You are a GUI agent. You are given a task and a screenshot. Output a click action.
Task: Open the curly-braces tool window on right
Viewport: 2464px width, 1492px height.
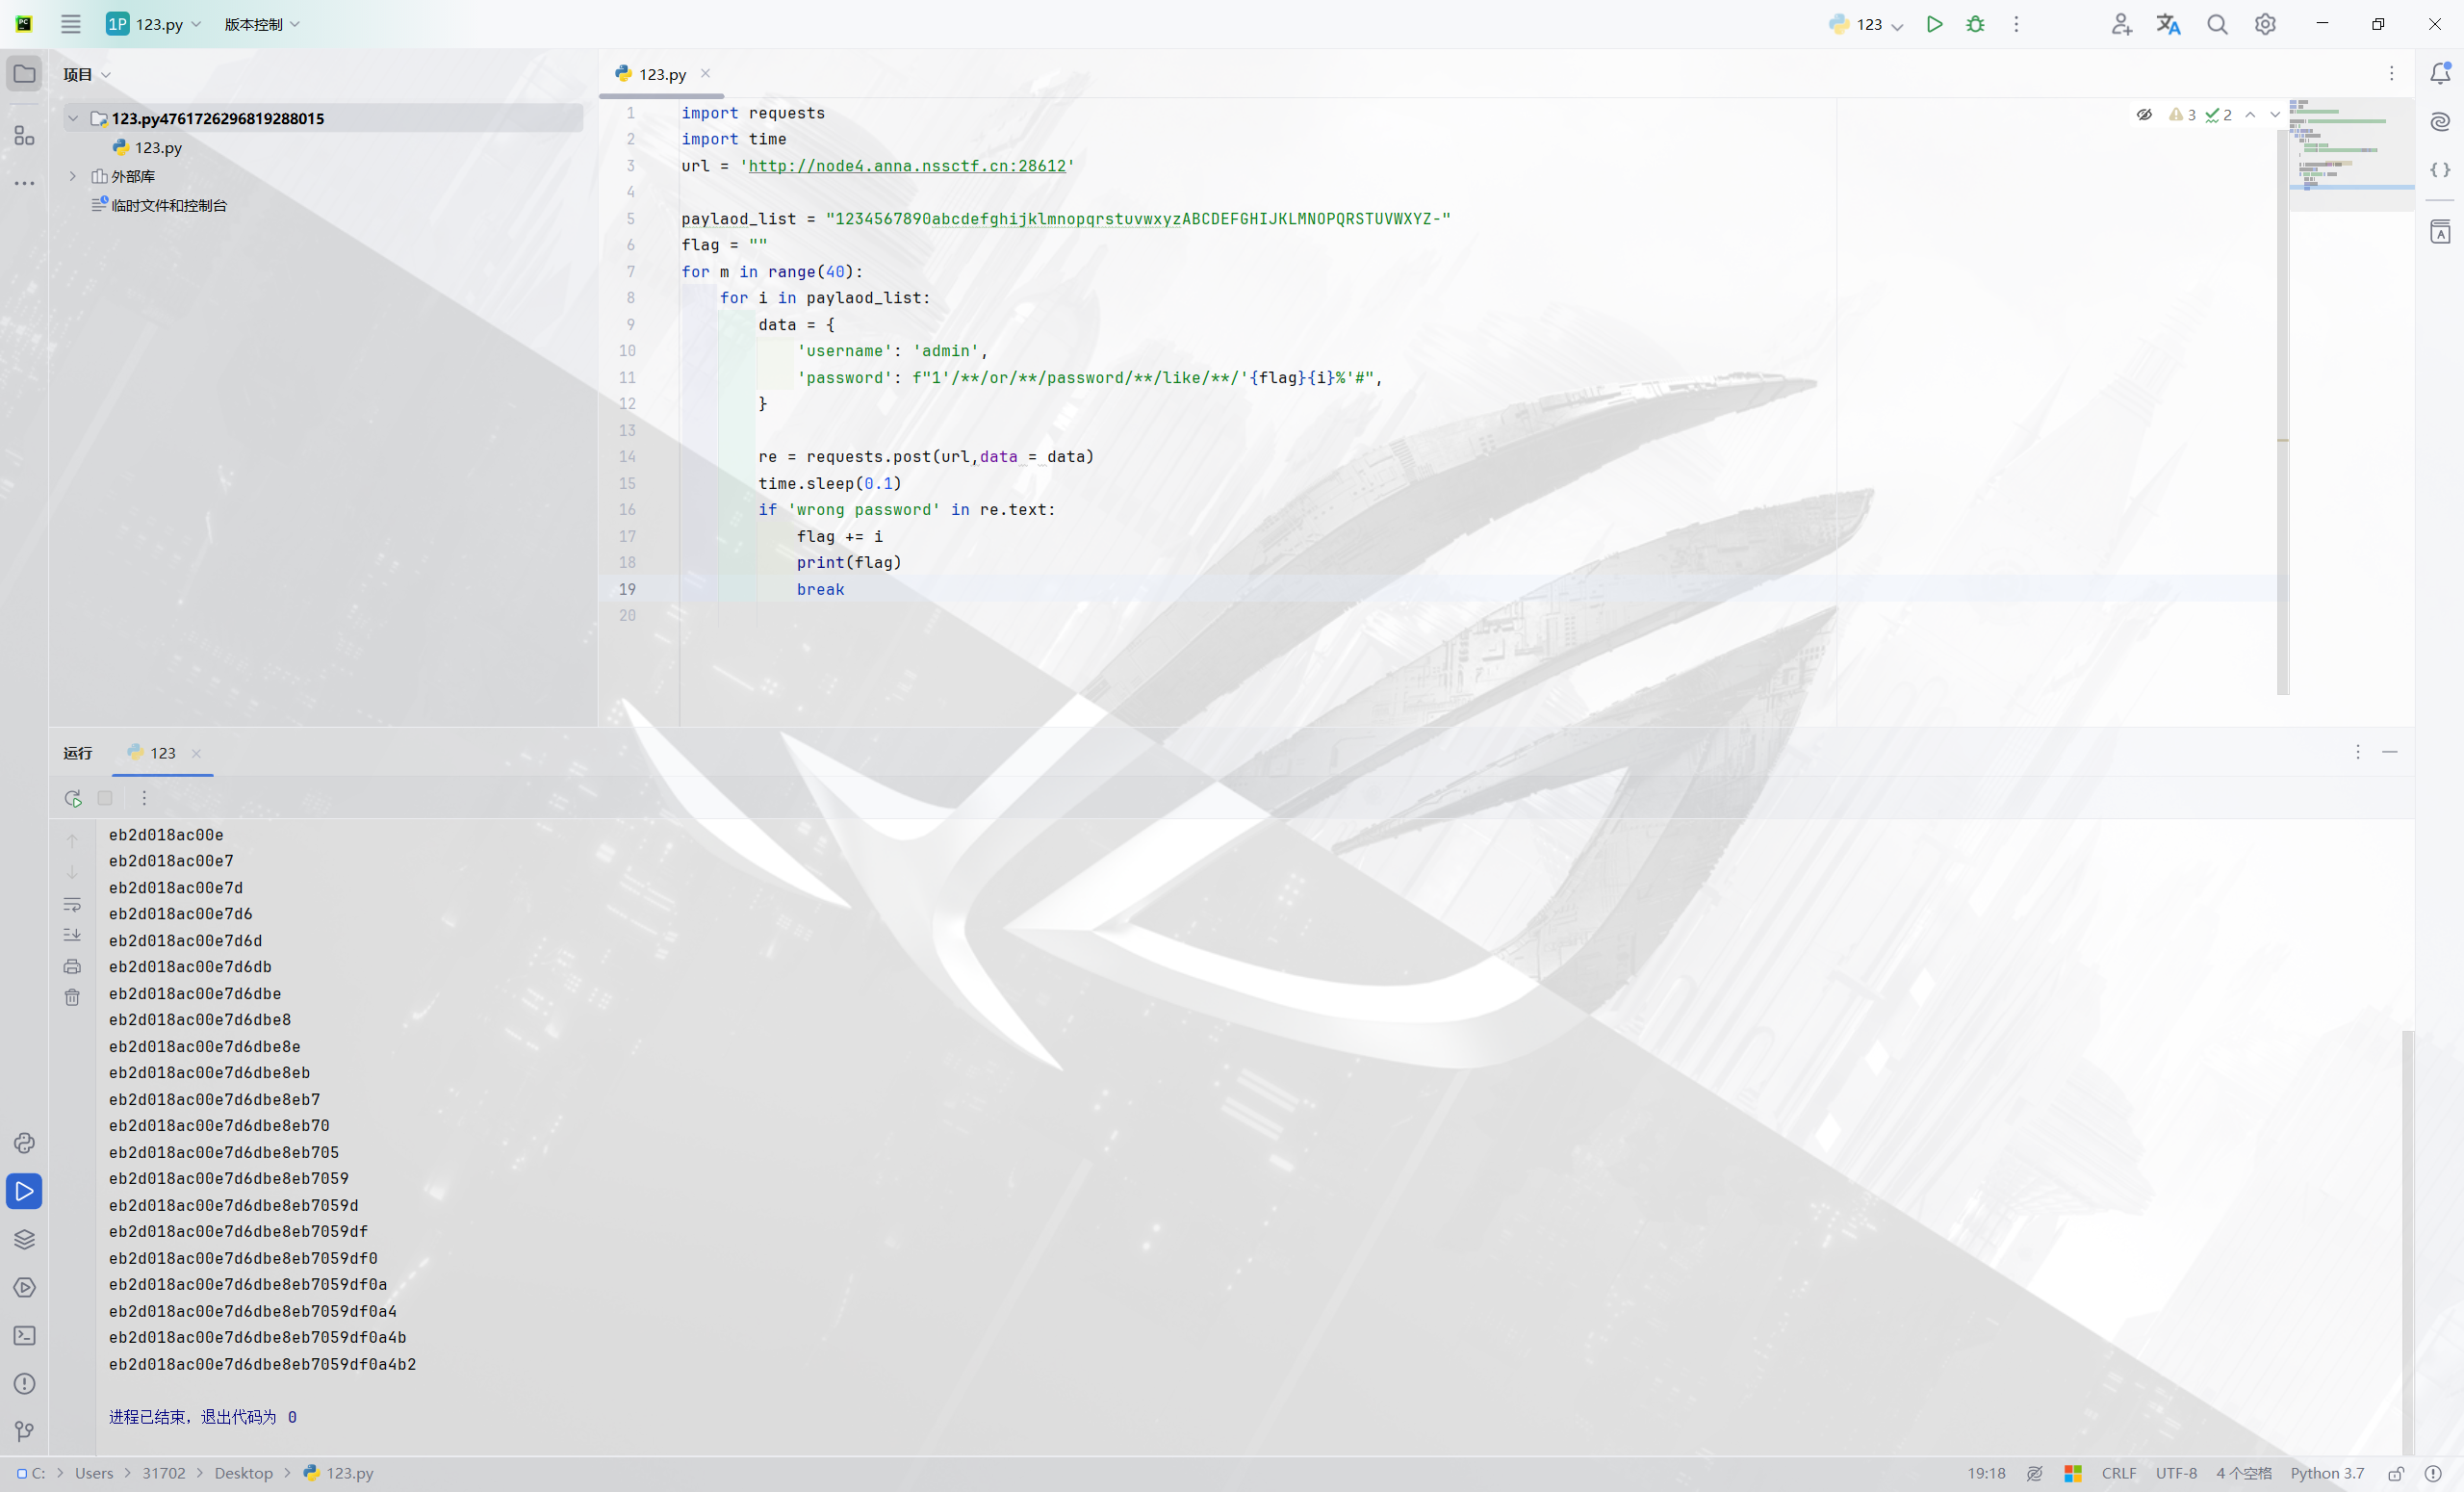[x=2440, y=170]
